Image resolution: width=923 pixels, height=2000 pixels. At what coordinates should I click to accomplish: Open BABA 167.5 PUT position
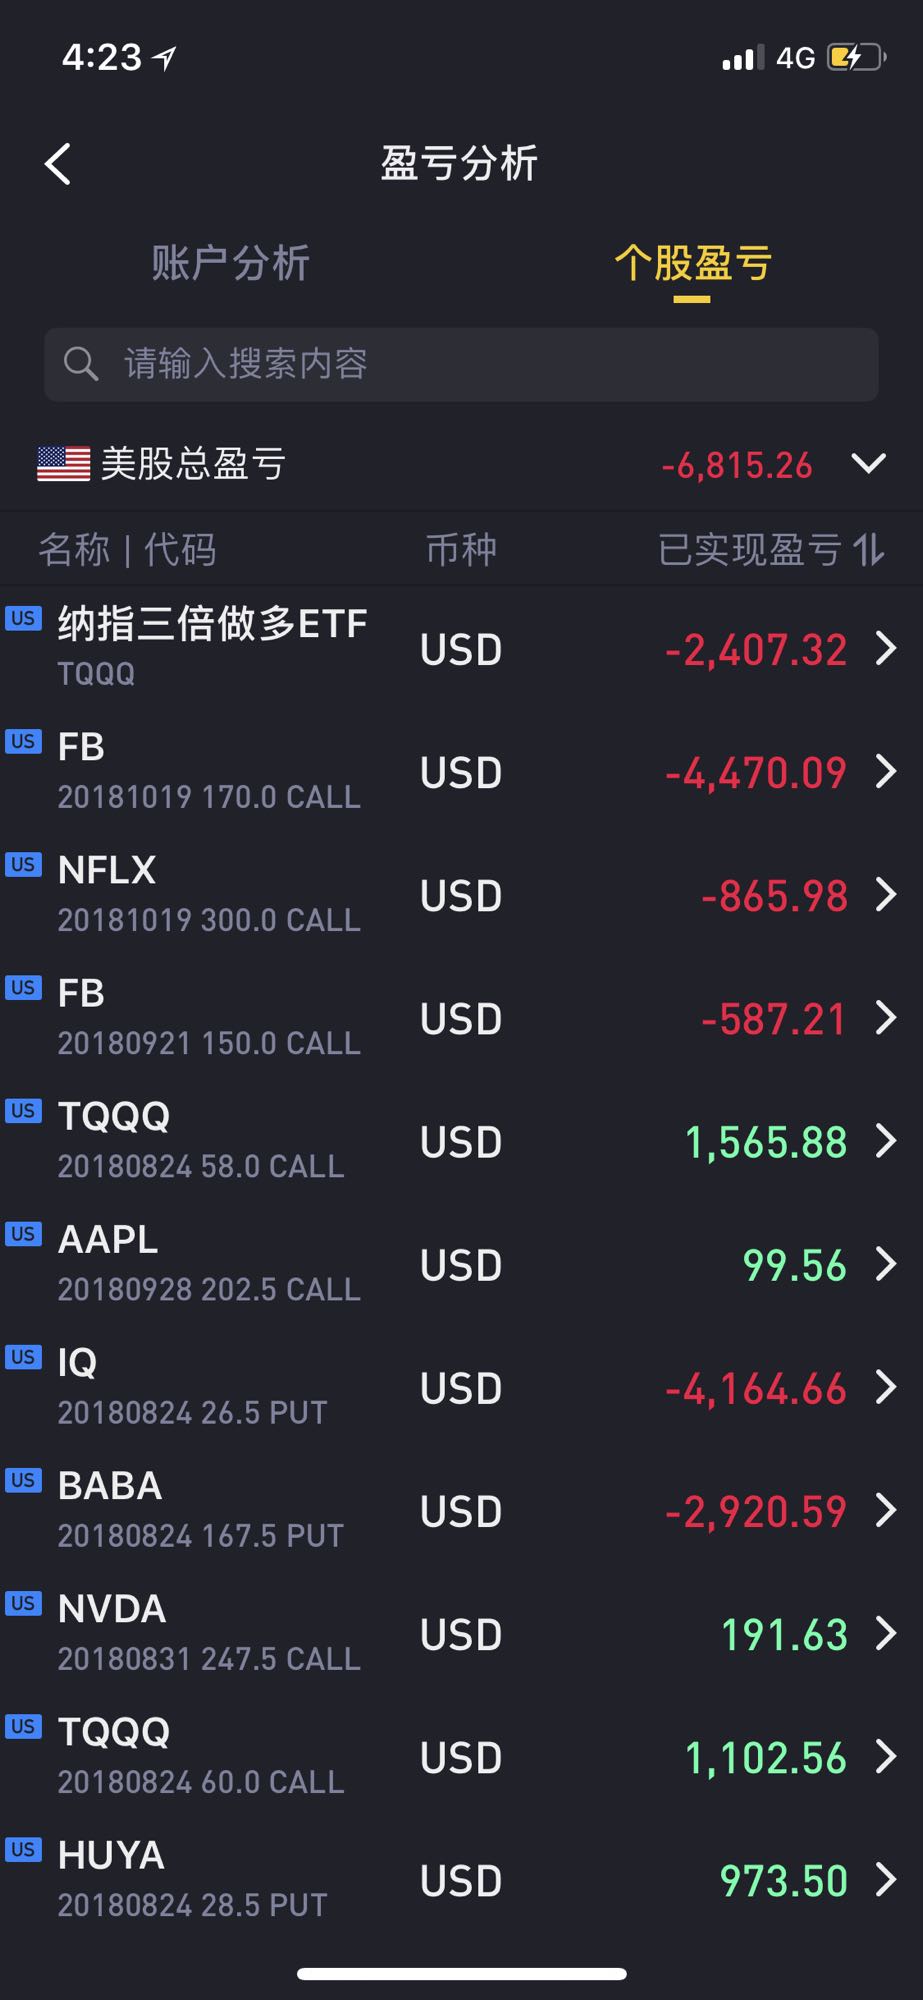point(461,1510)
